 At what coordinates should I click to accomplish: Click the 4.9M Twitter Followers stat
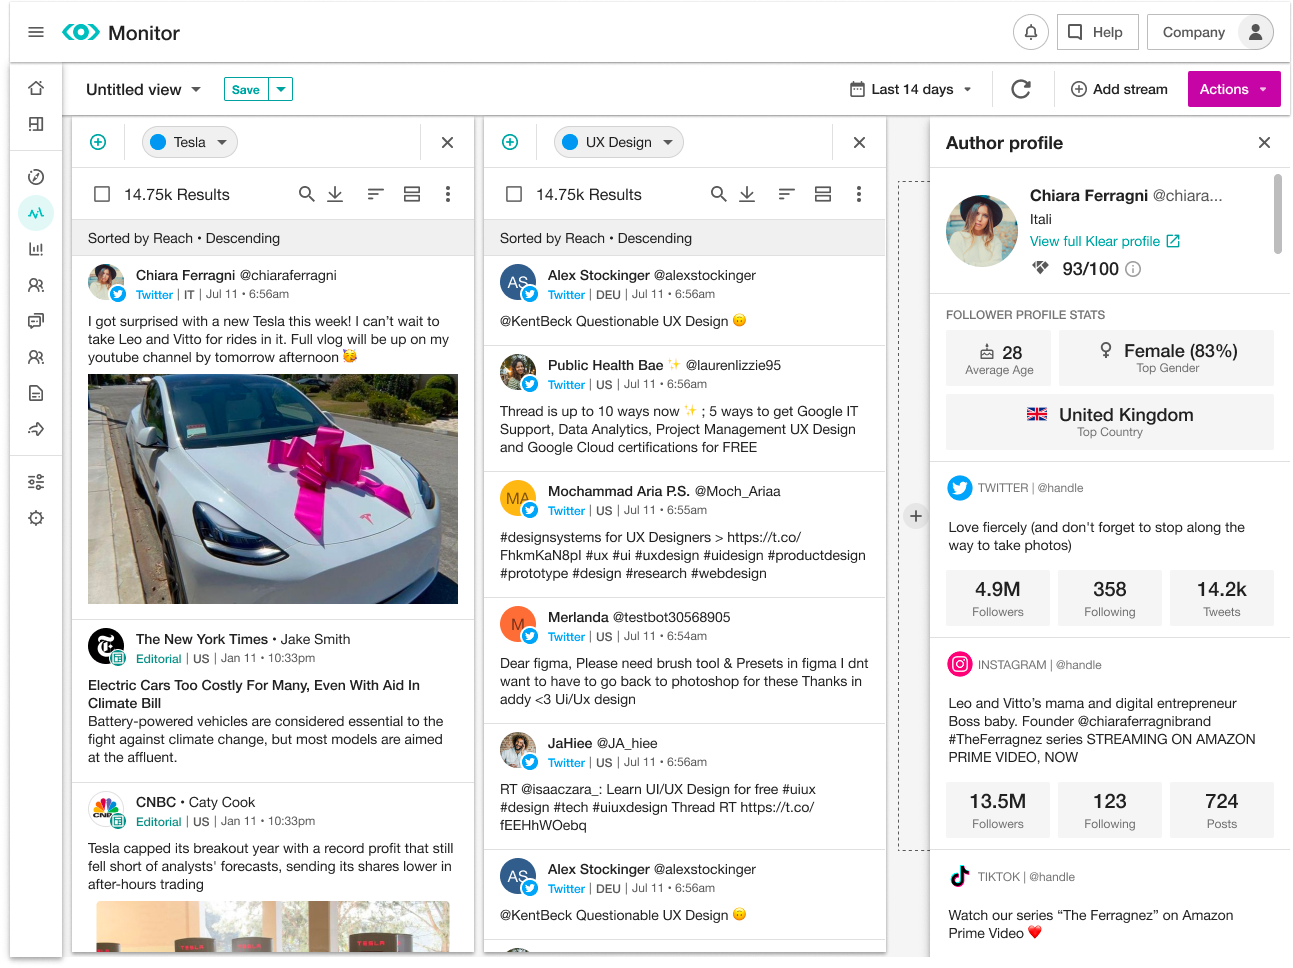click(x=998, y=598)
